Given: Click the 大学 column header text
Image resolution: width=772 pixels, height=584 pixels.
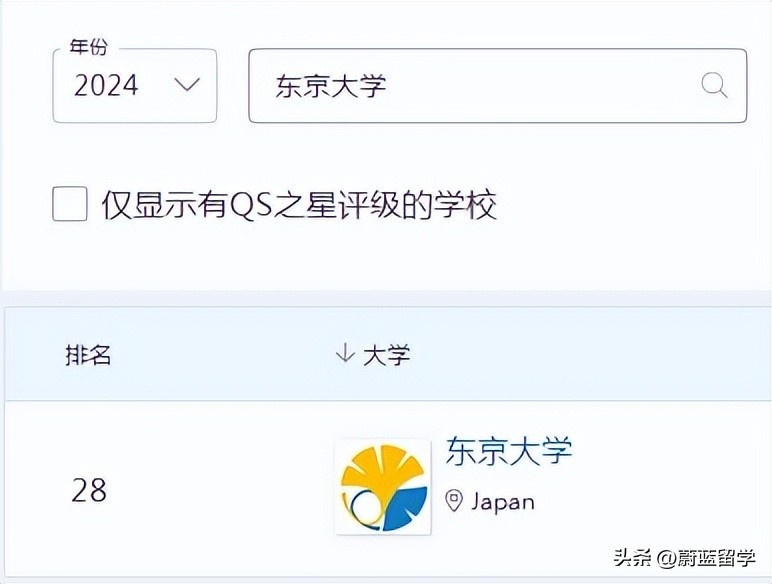Looking at the screenshot, I should [387, 354].
